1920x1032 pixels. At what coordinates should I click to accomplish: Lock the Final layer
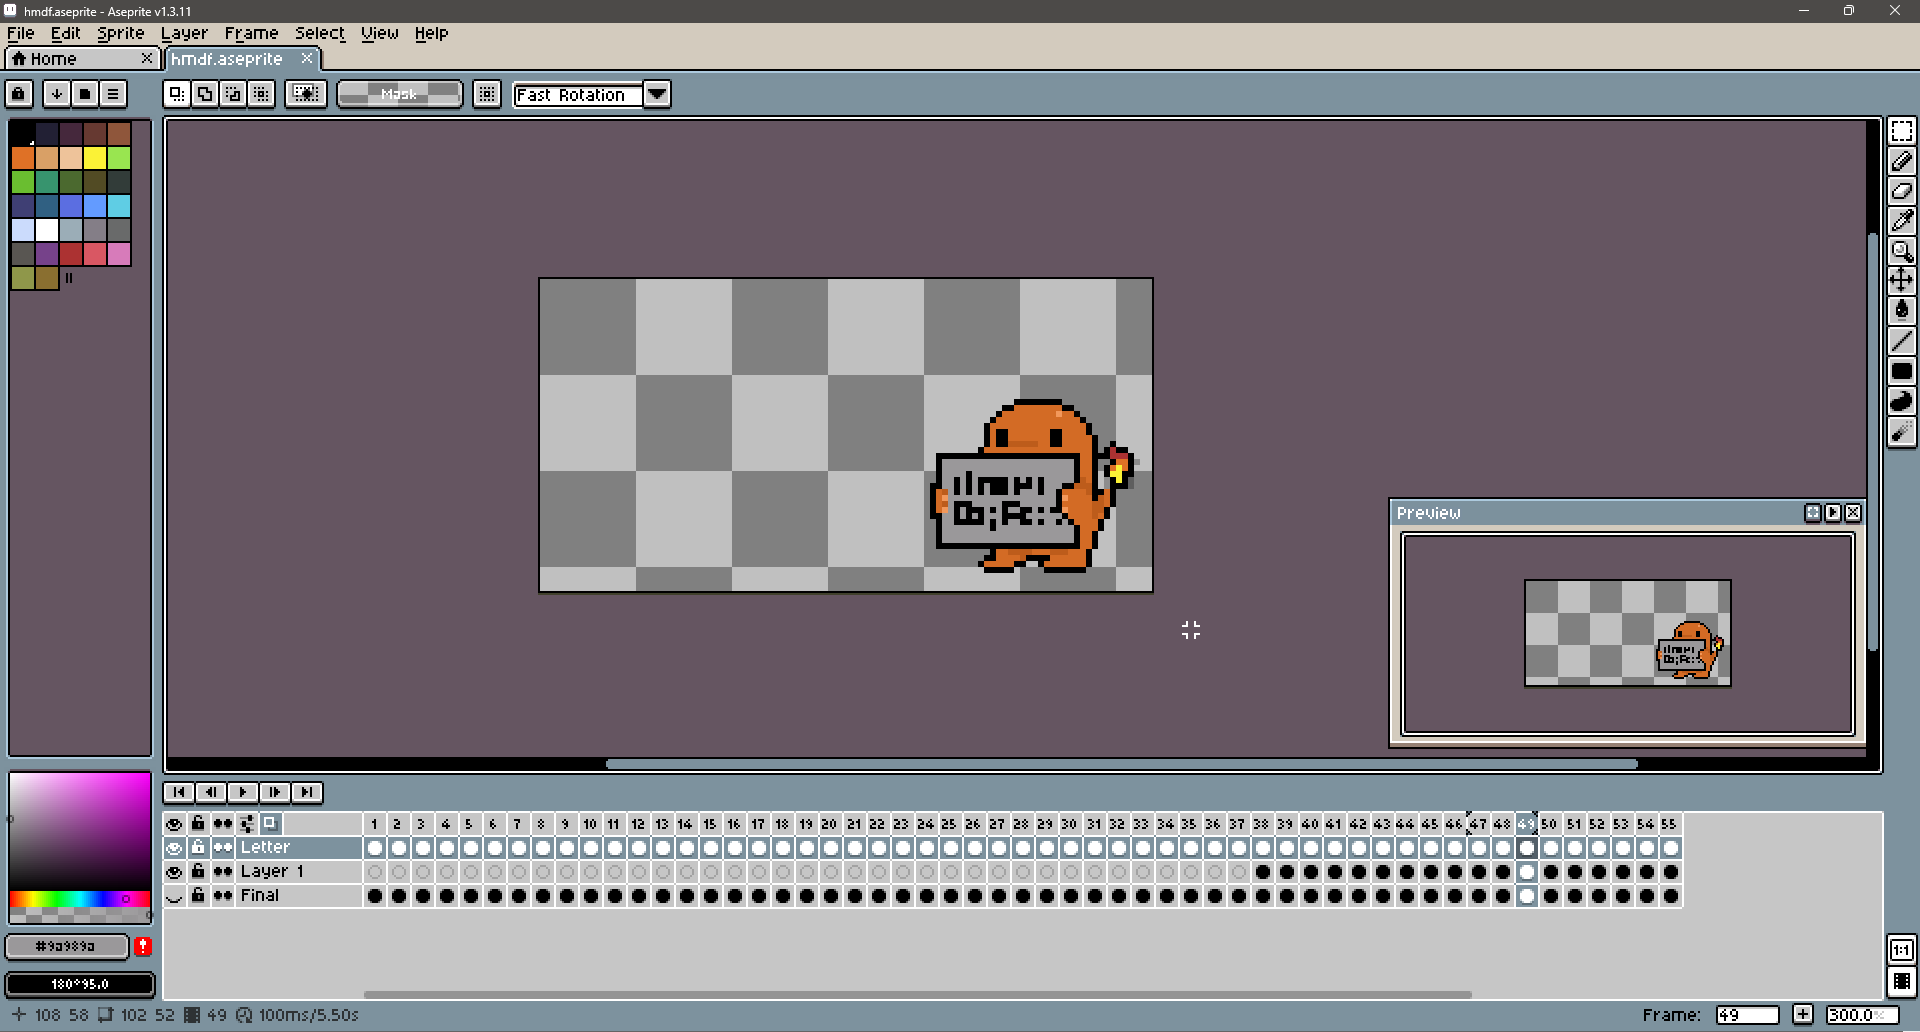198,896
